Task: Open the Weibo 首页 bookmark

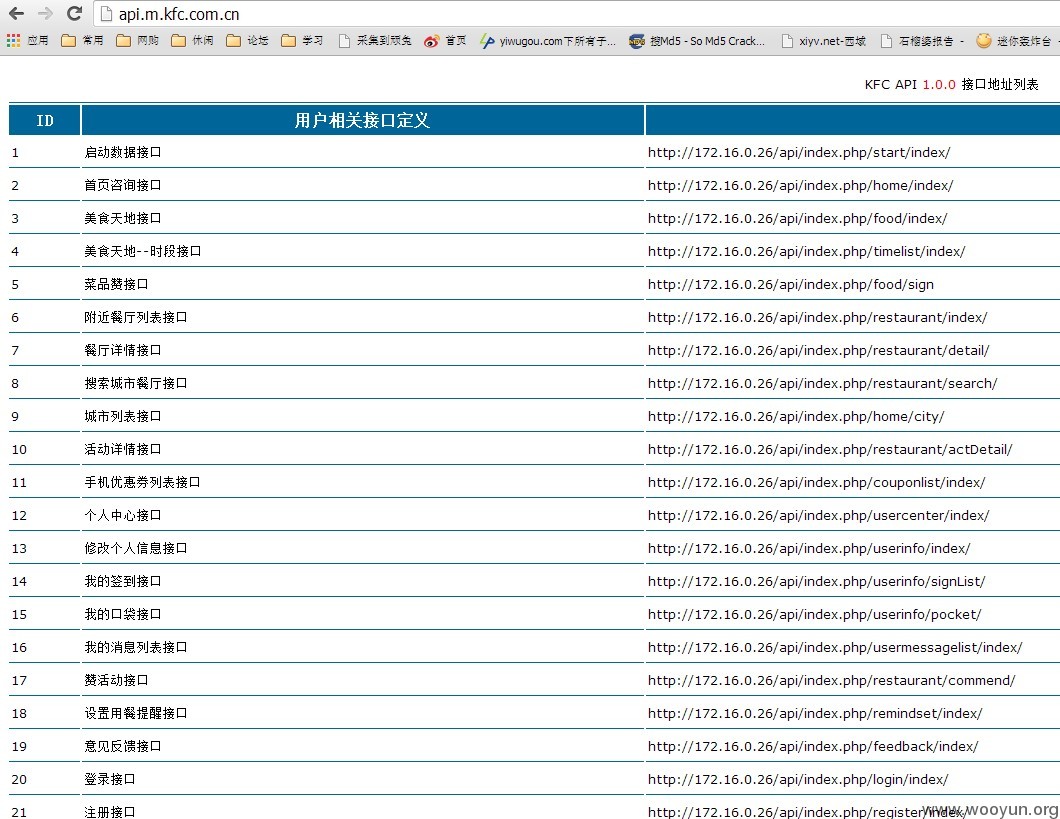Action: [x=445, y=41]
